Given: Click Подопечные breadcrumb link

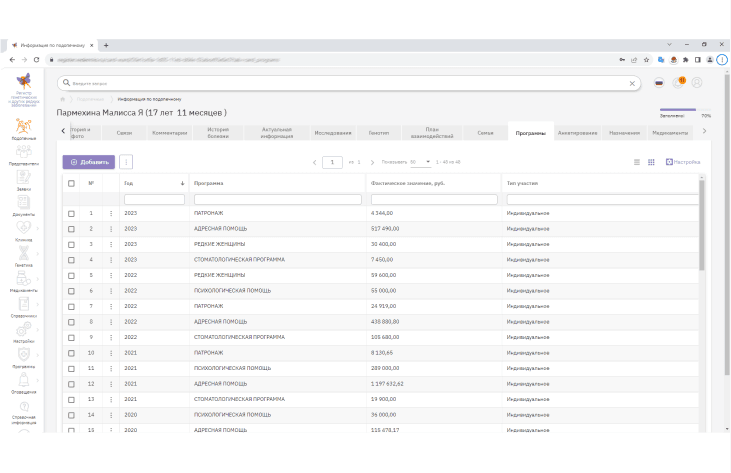Looking at the screenshot, I should (x=90, y=99).
